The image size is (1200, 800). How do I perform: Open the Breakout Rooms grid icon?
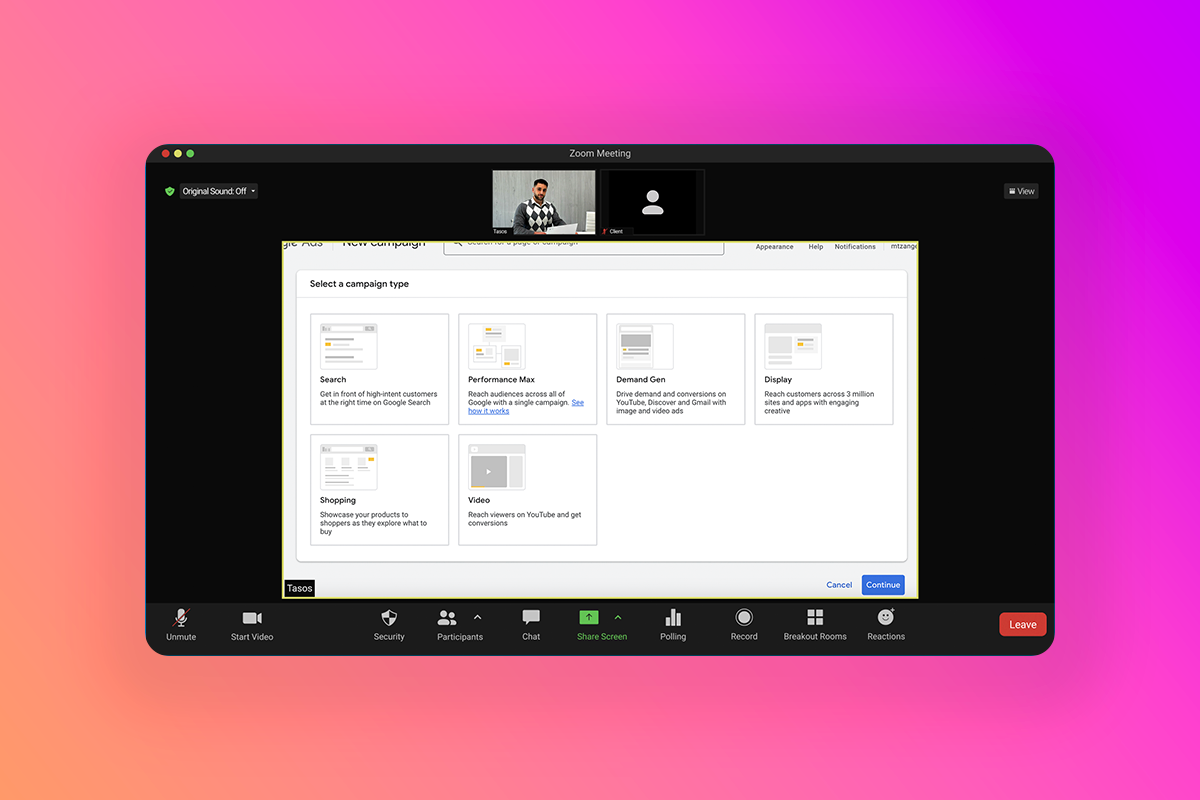click(x=815, y=618)
